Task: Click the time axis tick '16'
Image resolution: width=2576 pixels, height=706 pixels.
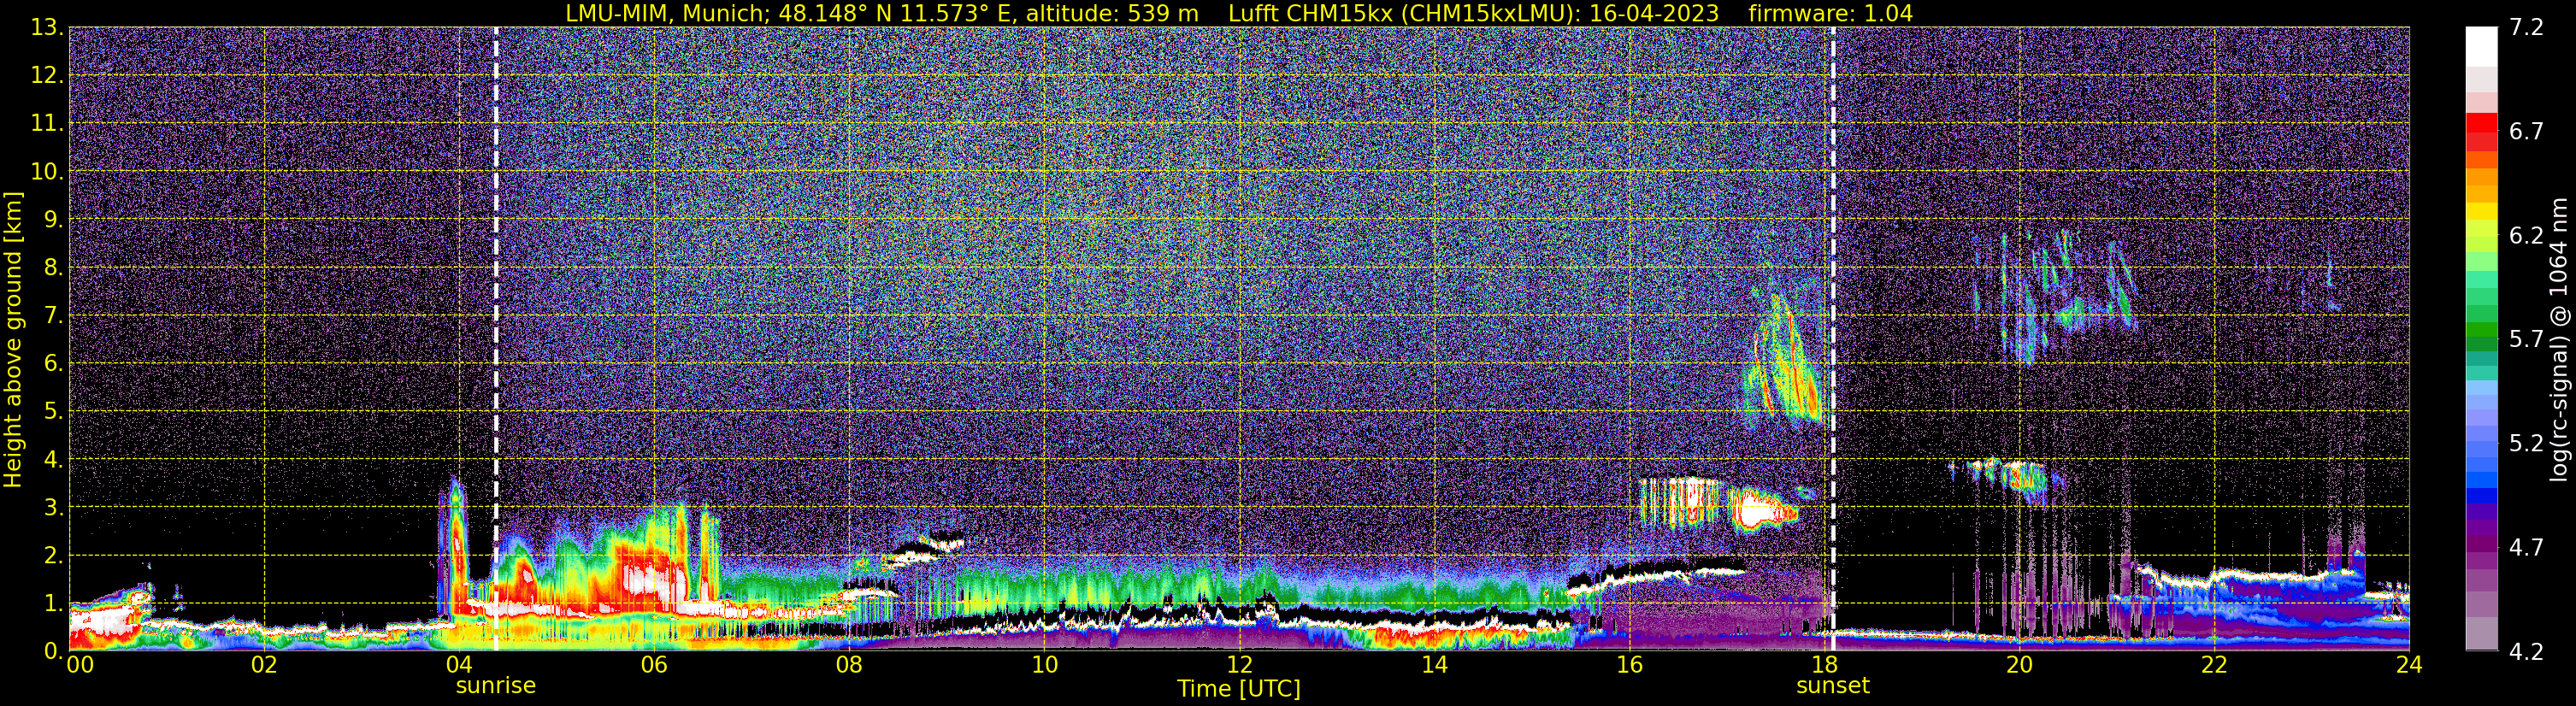Action: [1629, 665]
